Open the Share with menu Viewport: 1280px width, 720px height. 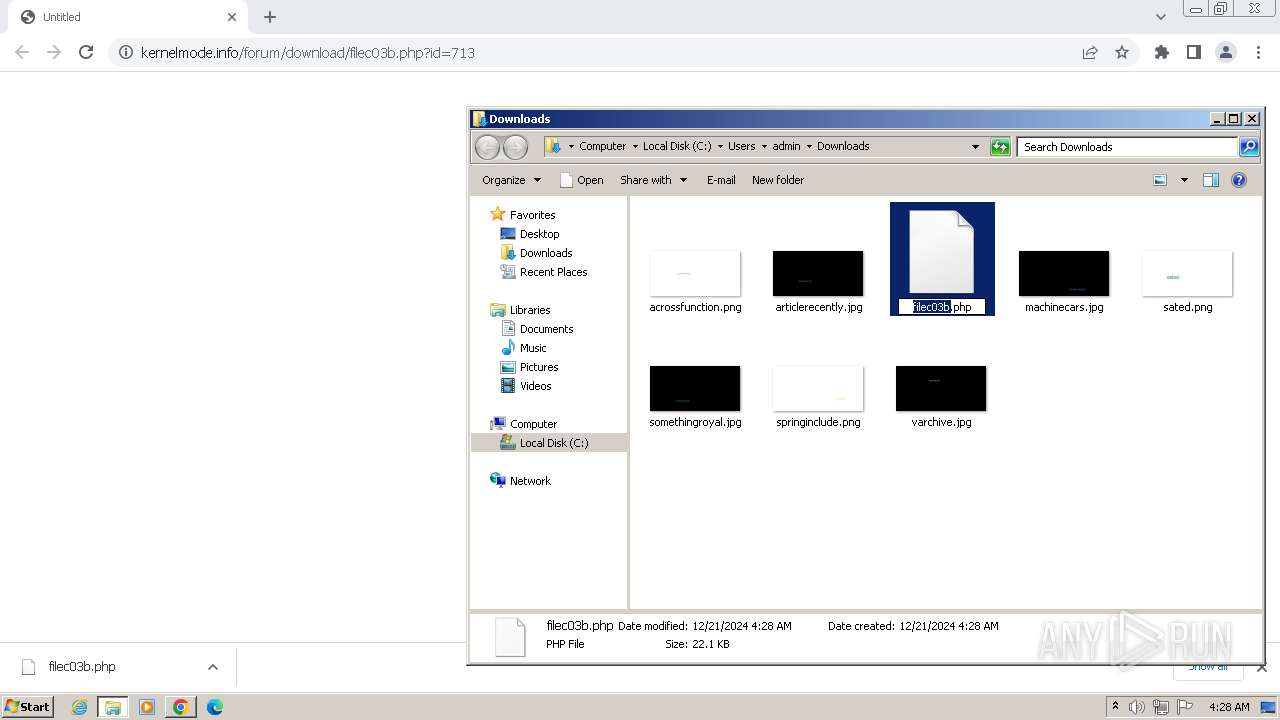point(654,180)
